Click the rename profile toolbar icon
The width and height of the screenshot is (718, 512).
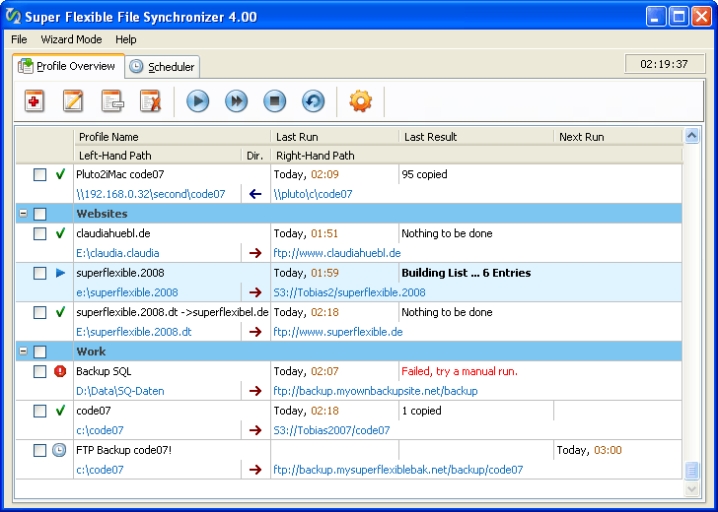coord(112,101)
